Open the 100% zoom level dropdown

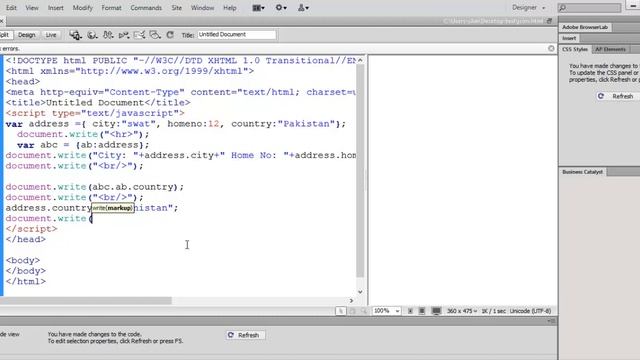coord(386,311)
